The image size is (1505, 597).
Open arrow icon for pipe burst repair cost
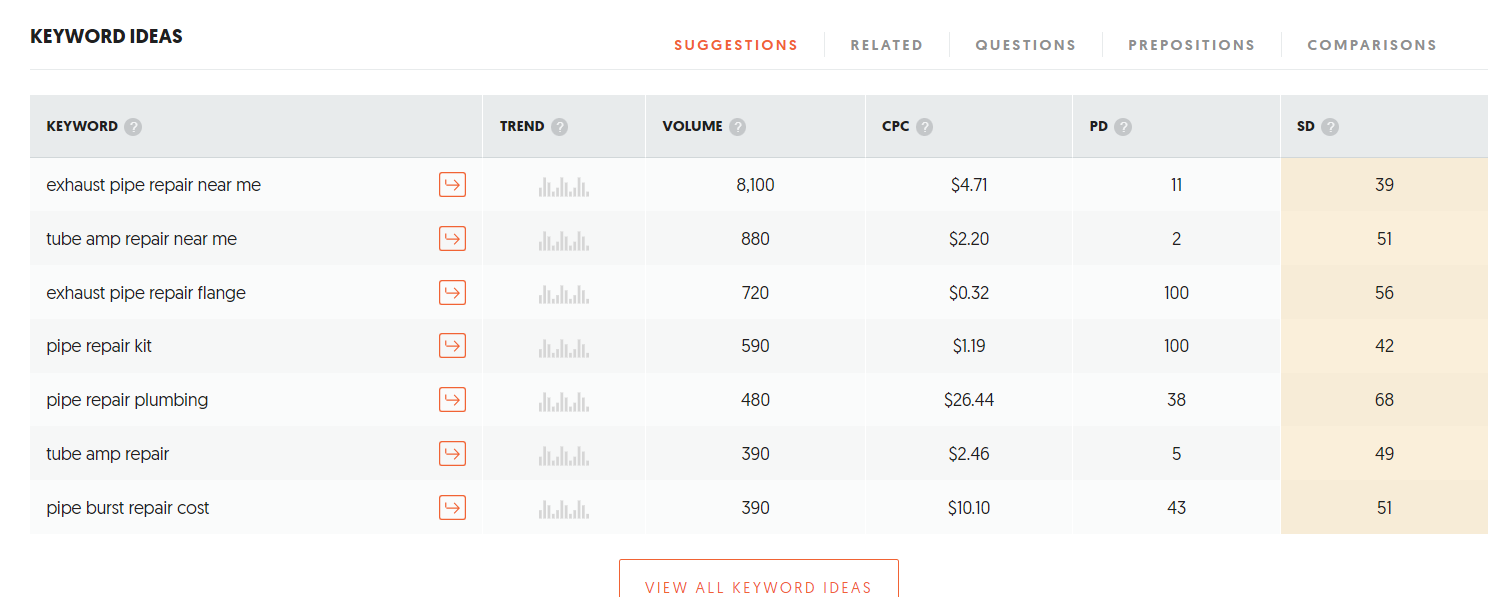[x=452, y=508]
